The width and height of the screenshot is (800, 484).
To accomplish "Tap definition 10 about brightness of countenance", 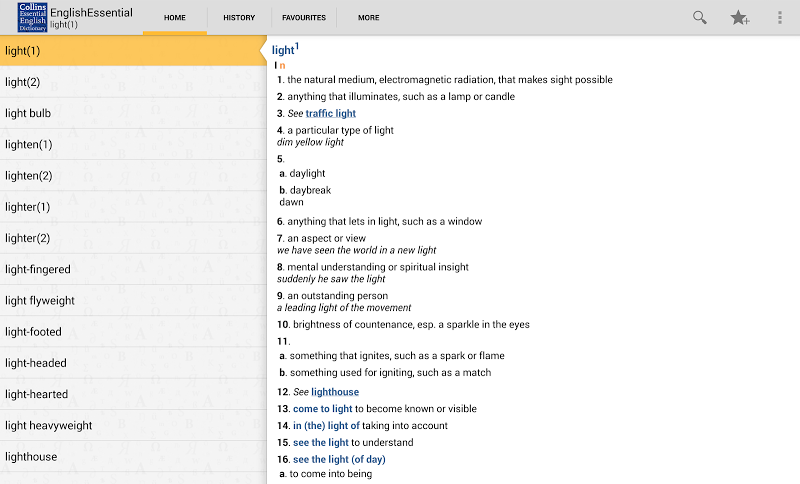I will pyautogui.click(x=403, y=324).
